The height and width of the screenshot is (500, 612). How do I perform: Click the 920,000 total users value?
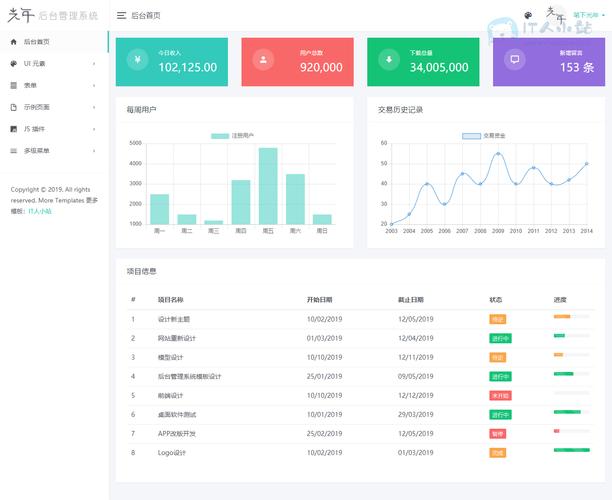(x=321, y=68)
